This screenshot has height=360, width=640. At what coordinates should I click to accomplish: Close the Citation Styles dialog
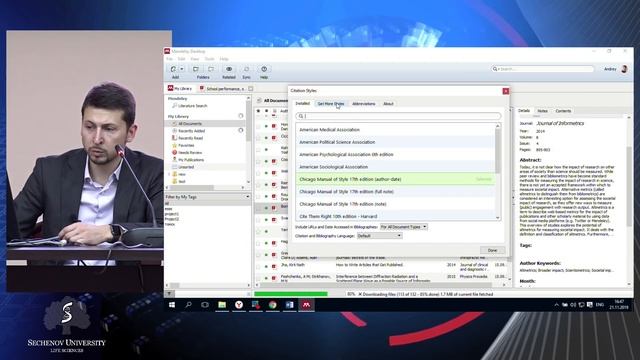506,91
